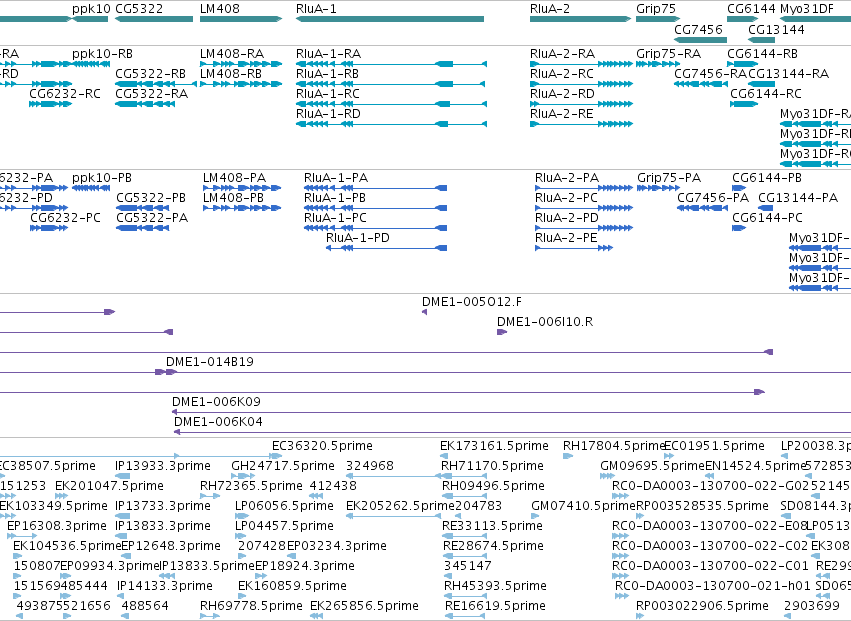The height and width of the screenshot is (621, 851).
Task: Click EST EC36320.5prime
Action: tap(322, 446)
